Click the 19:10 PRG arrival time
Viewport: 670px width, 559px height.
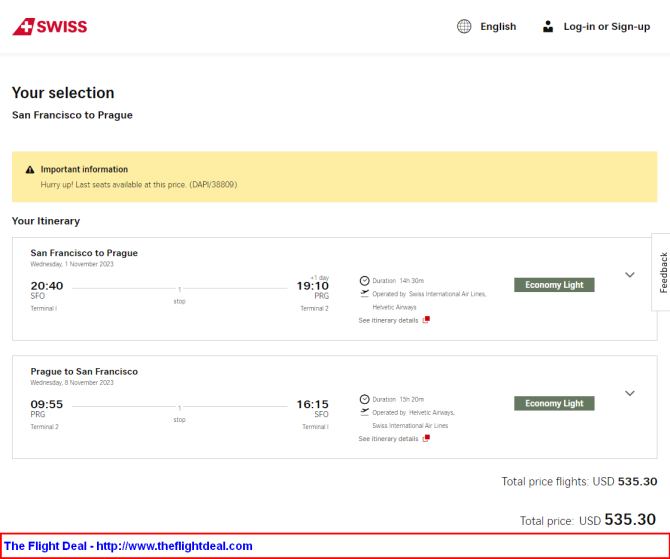[313, 286]
